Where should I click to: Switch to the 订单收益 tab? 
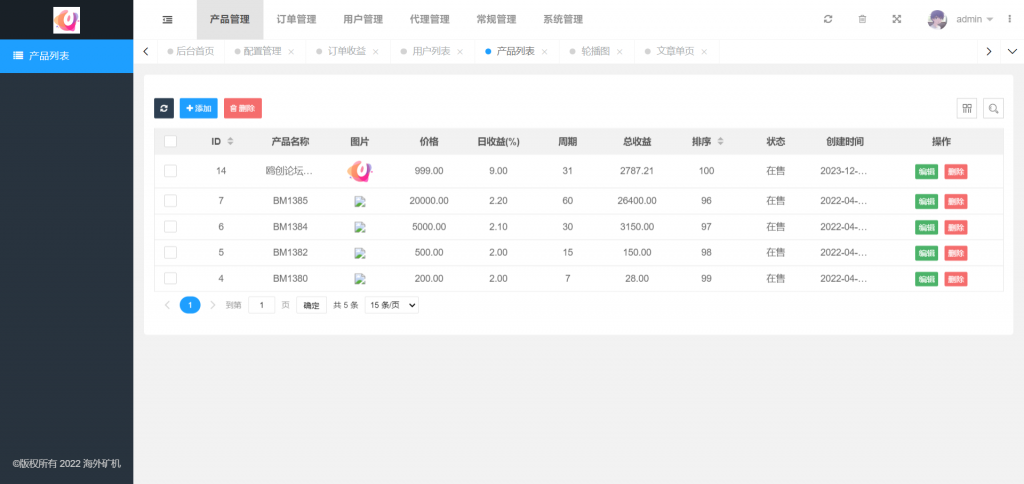click(347, 52)
